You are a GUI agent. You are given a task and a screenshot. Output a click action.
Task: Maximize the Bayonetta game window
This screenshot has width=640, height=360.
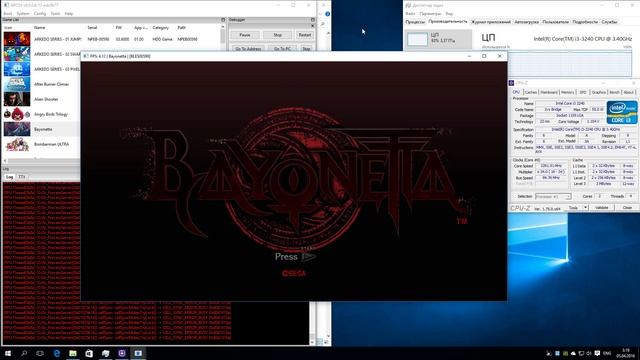484,56
